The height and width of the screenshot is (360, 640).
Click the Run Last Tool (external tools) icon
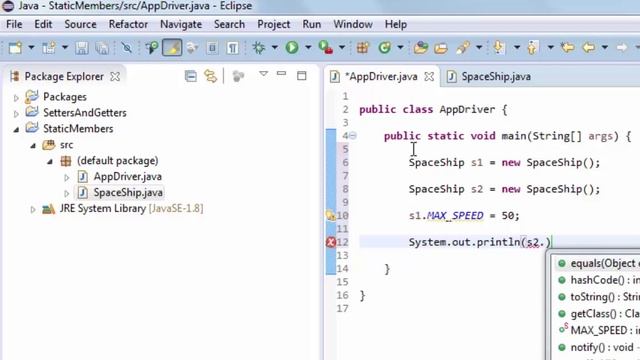point(325,48)
